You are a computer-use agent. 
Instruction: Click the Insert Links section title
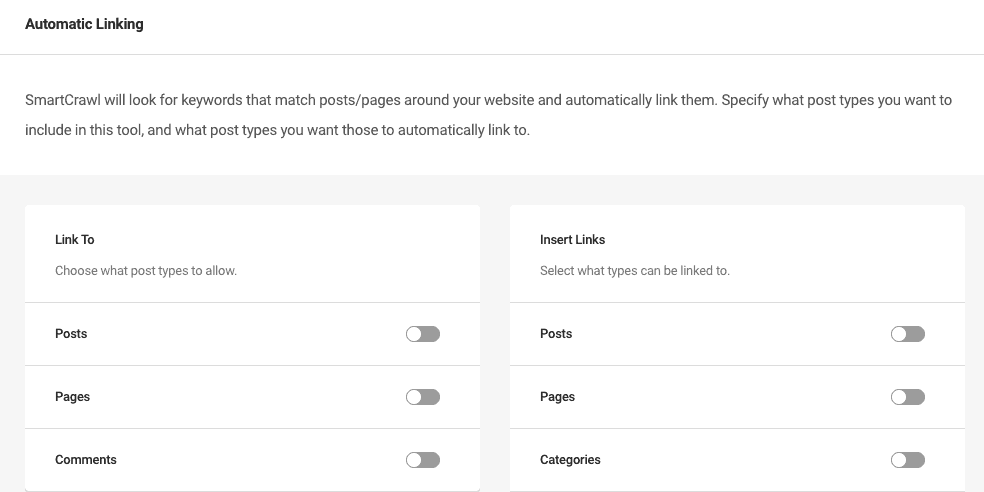click(x=572, y=240)
